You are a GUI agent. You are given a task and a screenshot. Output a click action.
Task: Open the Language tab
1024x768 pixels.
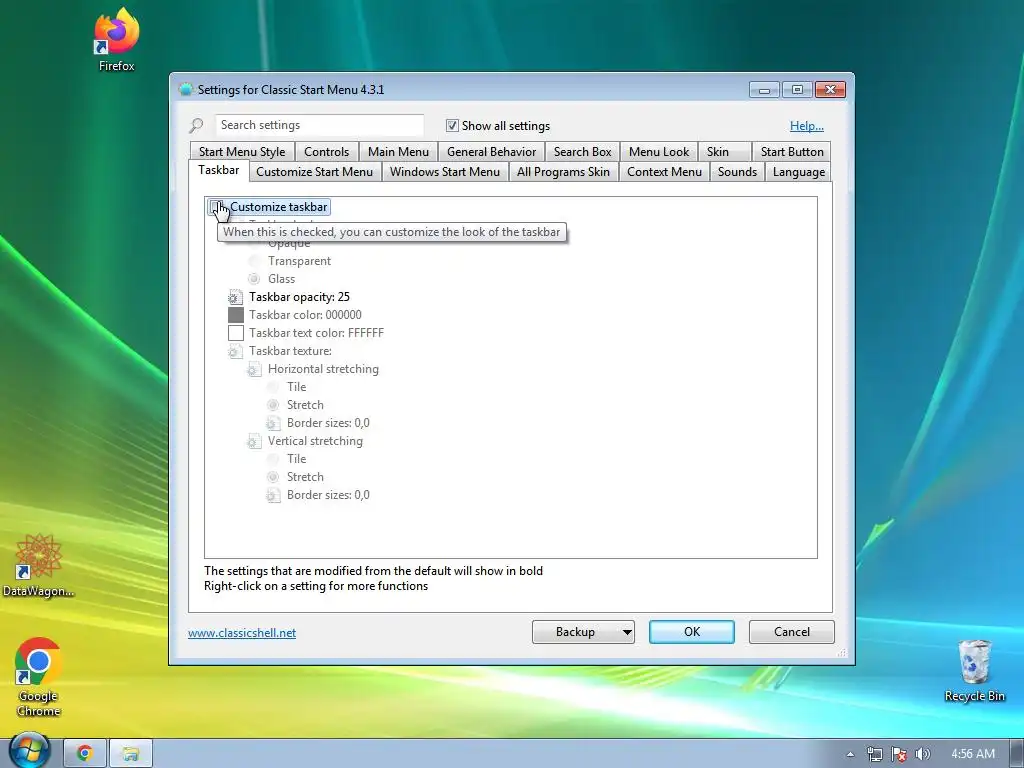pos(799,172)
